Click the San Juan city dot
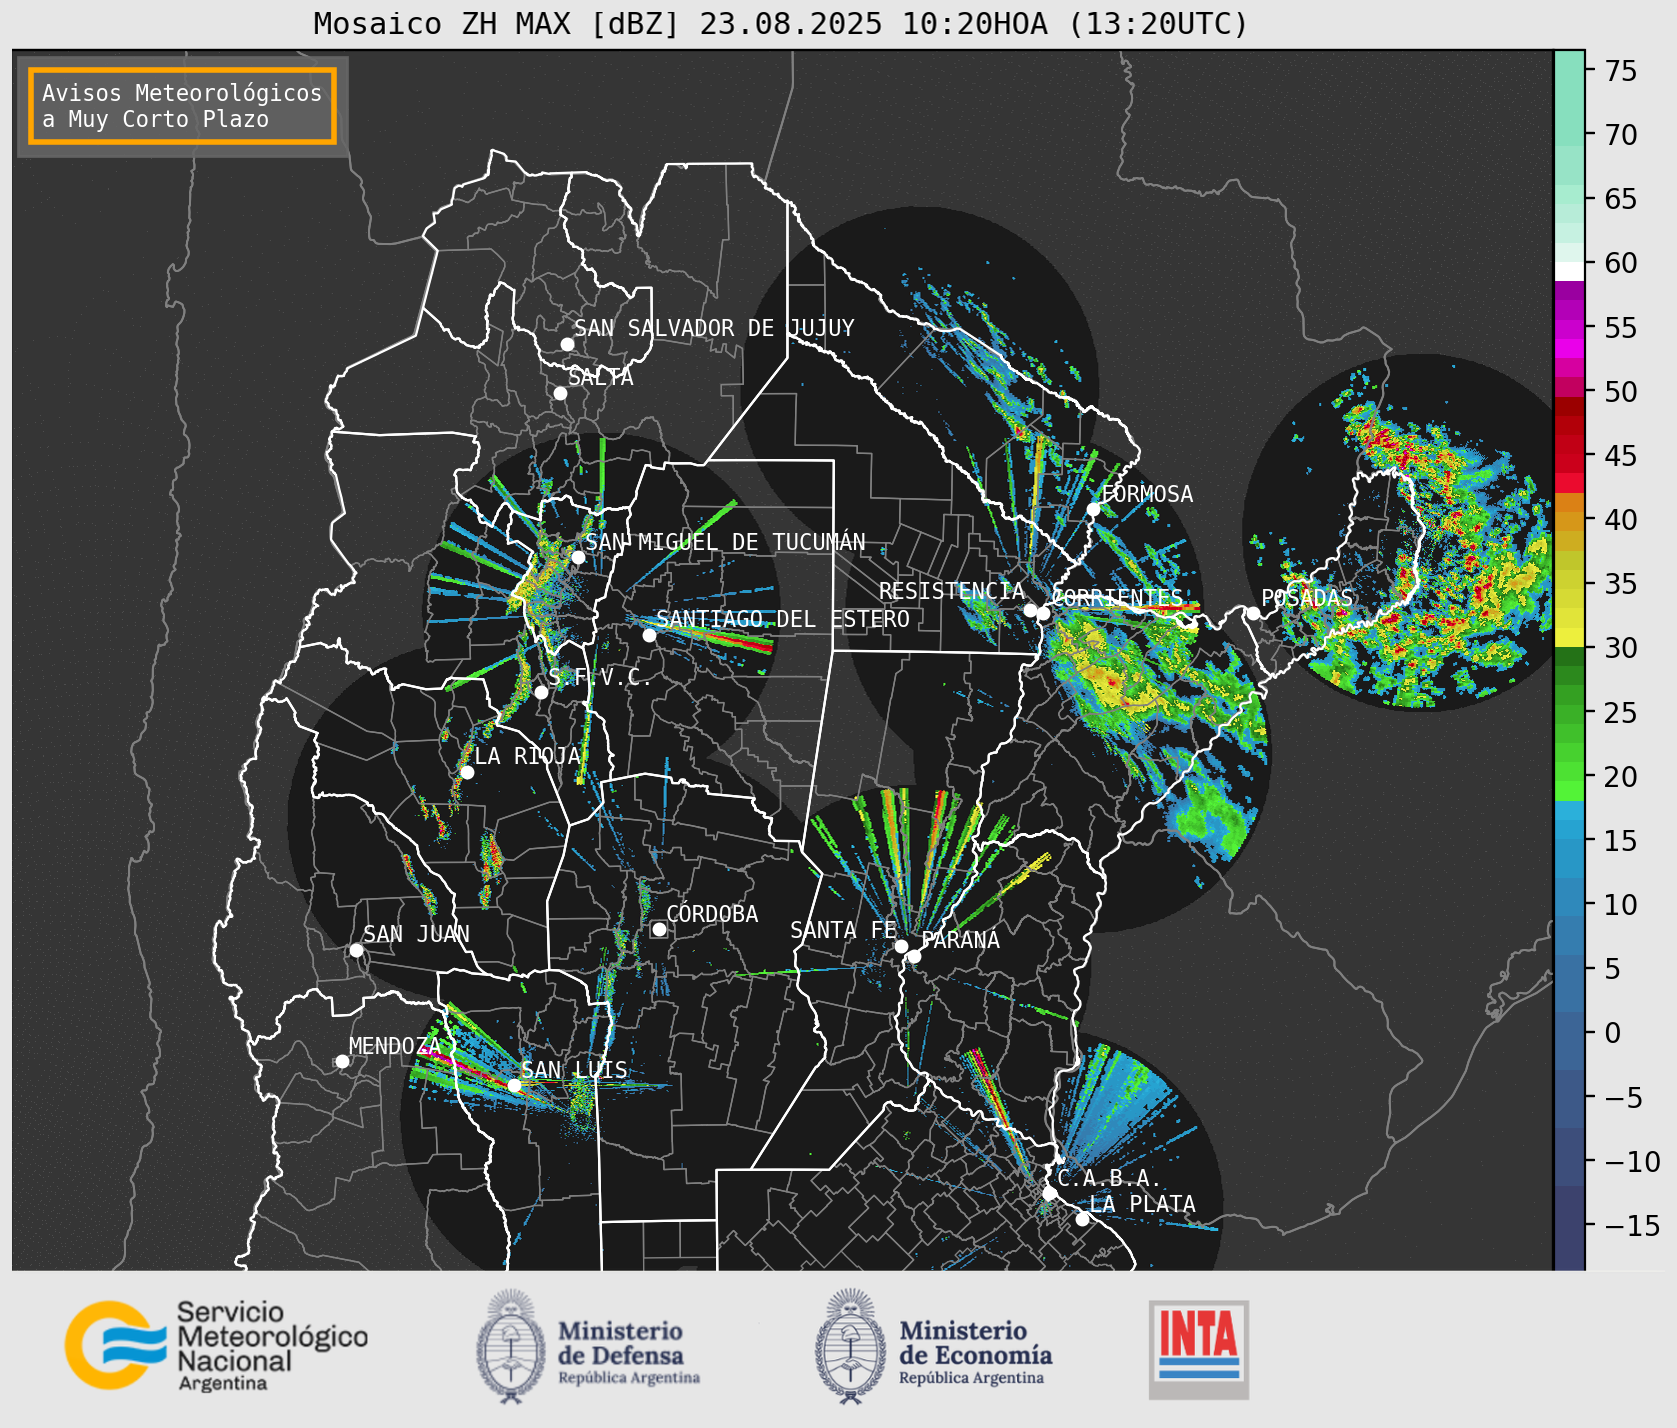 click(x=356, y=950)
